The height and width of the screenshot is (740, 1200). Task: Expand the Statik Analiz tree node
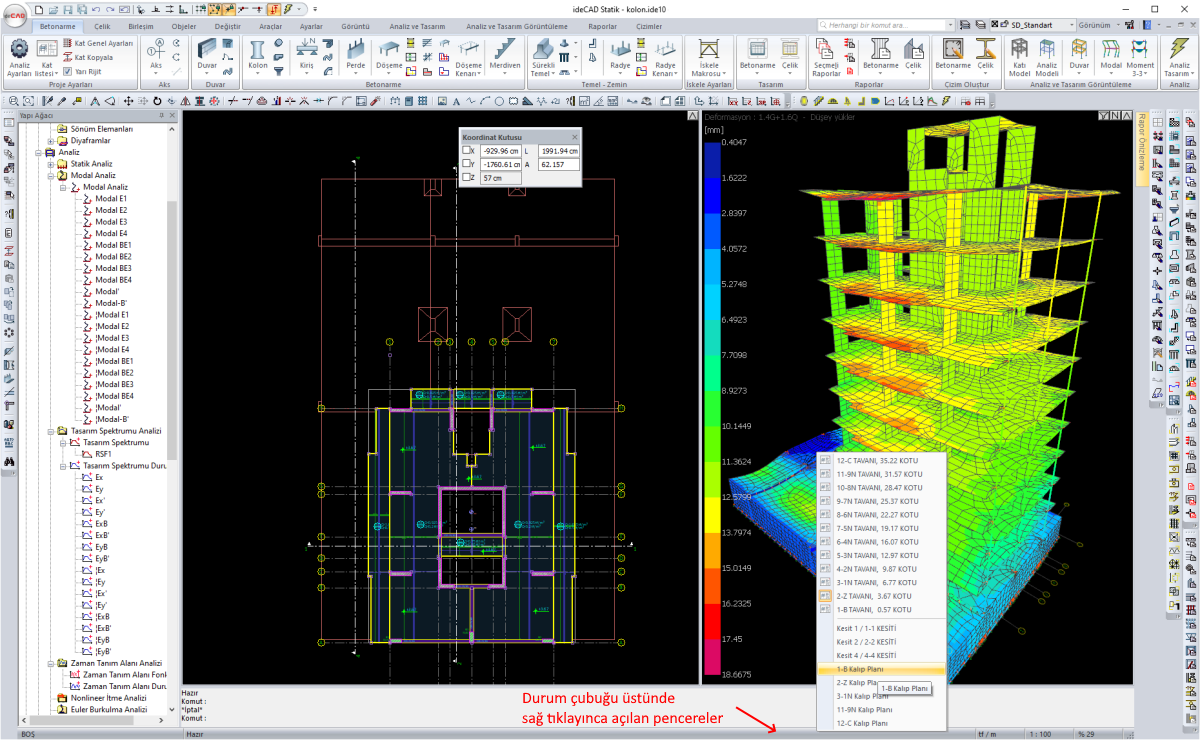[x=51, y=164]
